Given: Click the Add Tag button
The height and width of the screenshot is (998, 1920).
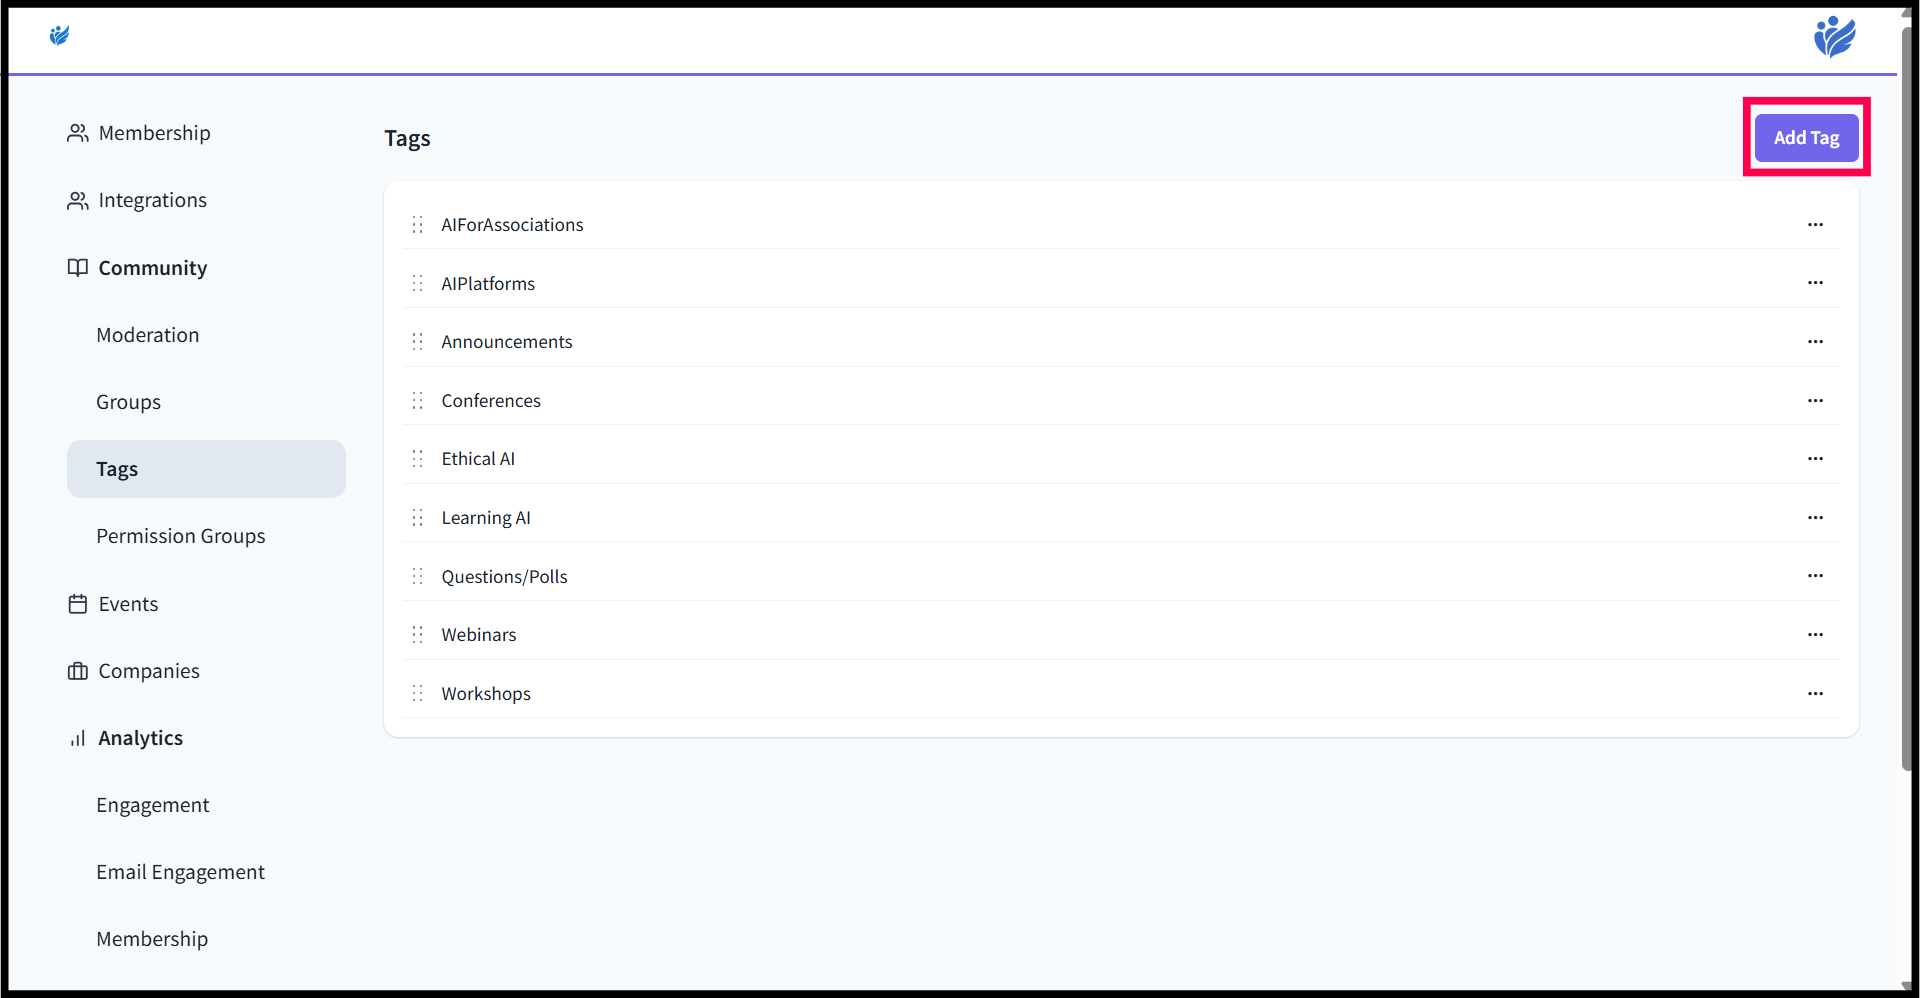Looking at the screenshot, I should click(1806, 138).
